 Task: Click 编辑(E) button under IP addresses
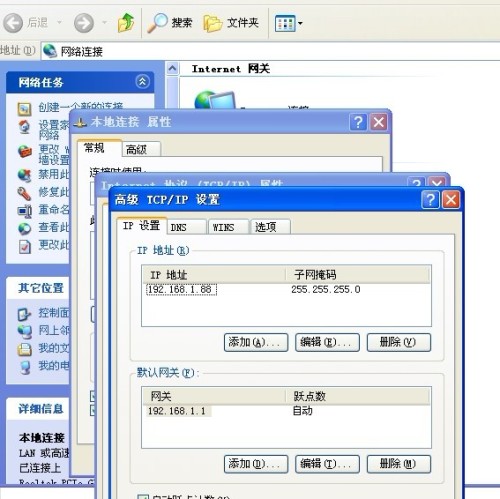tap(327, 342)
